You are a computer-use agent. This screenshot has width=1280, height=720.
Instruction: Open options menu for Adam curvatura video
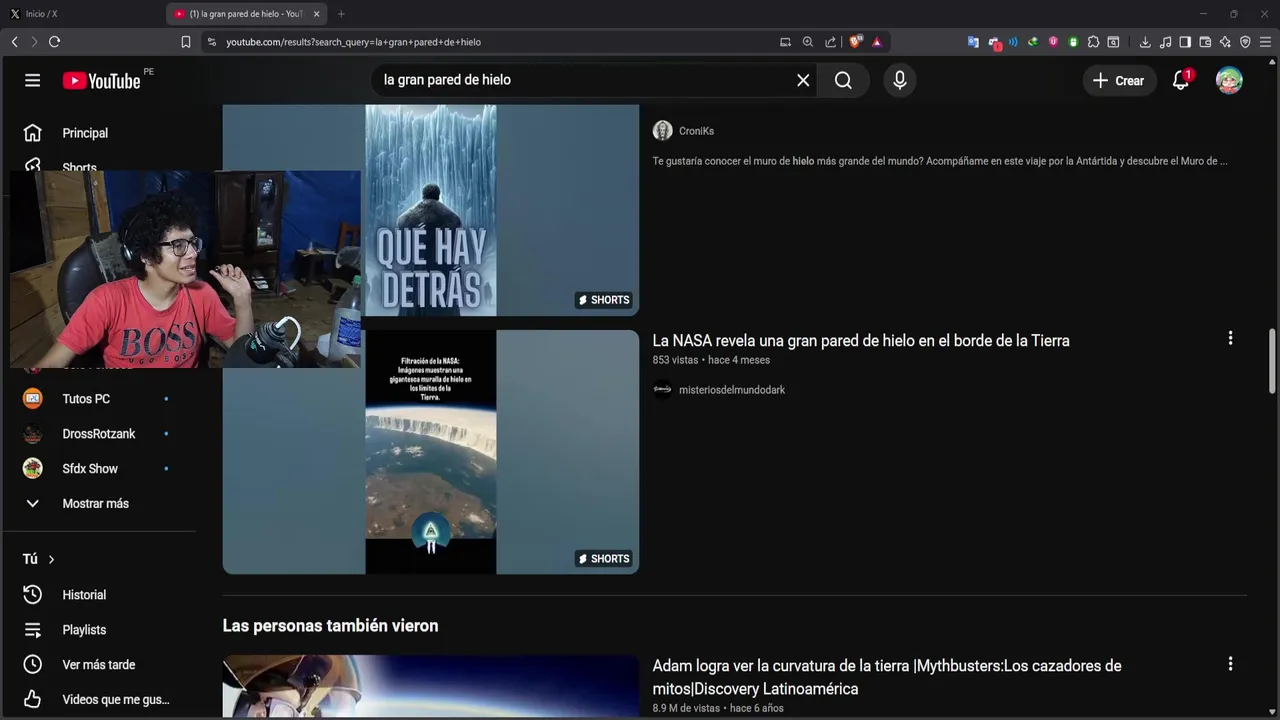pos(1230,664)
